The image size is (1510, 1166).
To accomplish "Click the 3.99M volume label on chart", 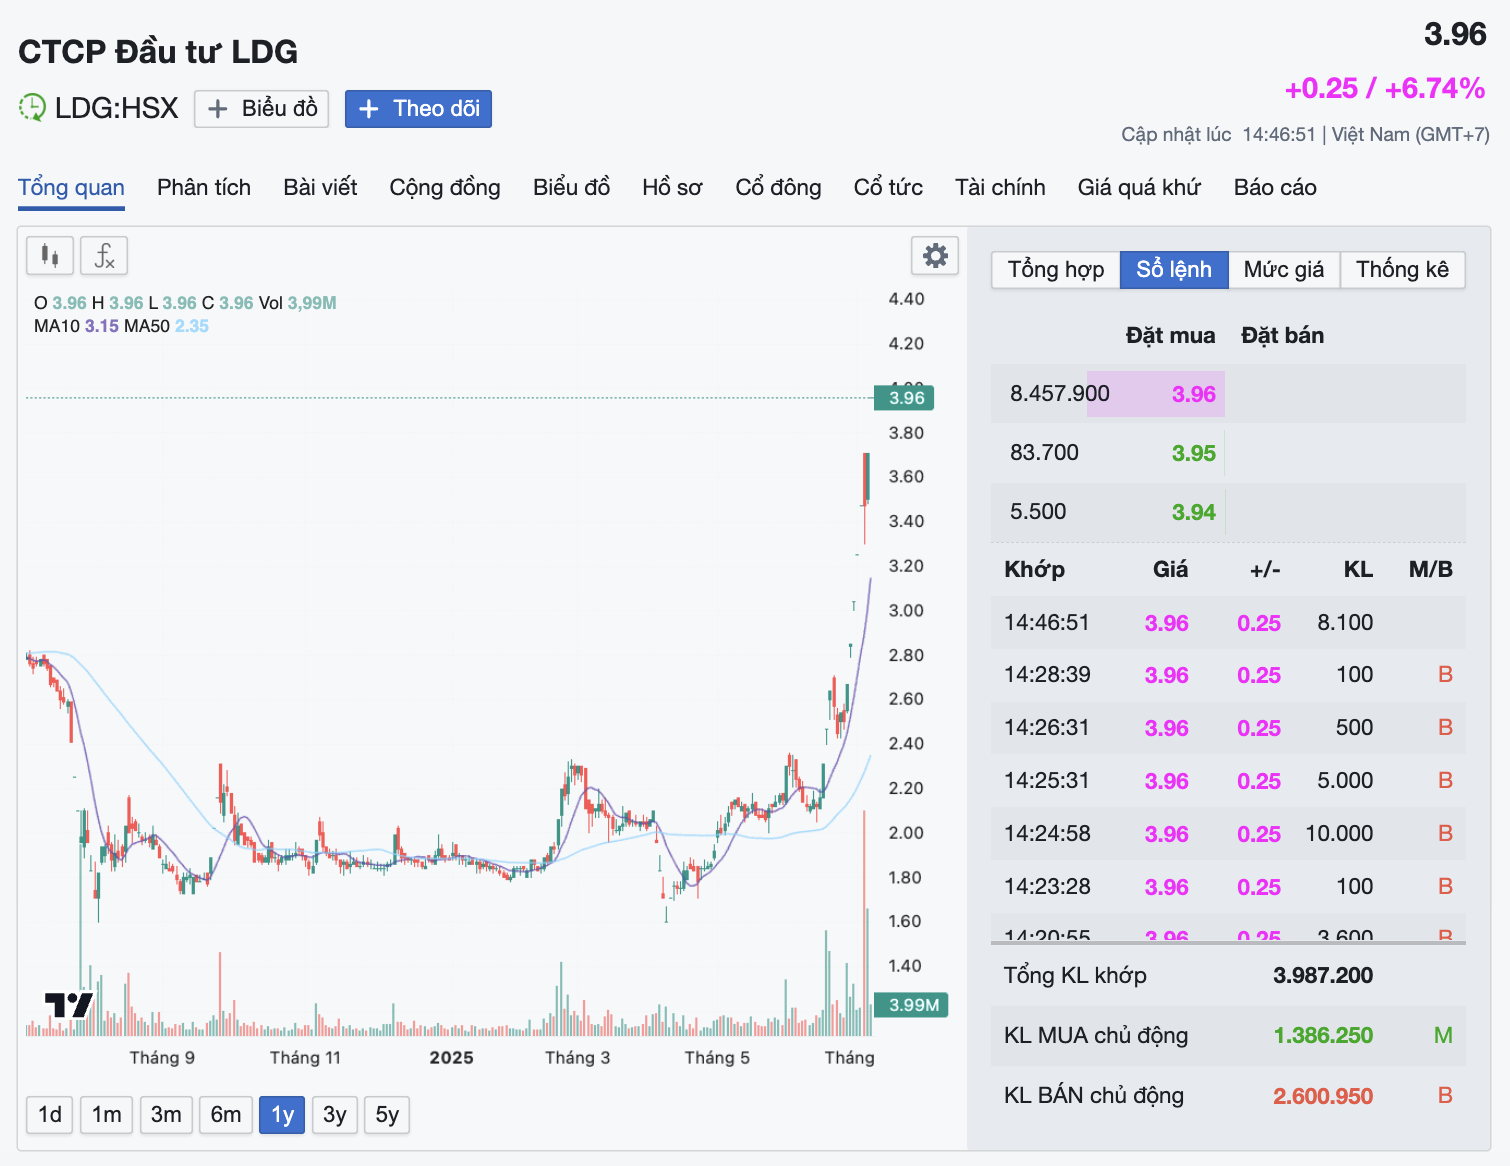I will [x=911, y=1005].
